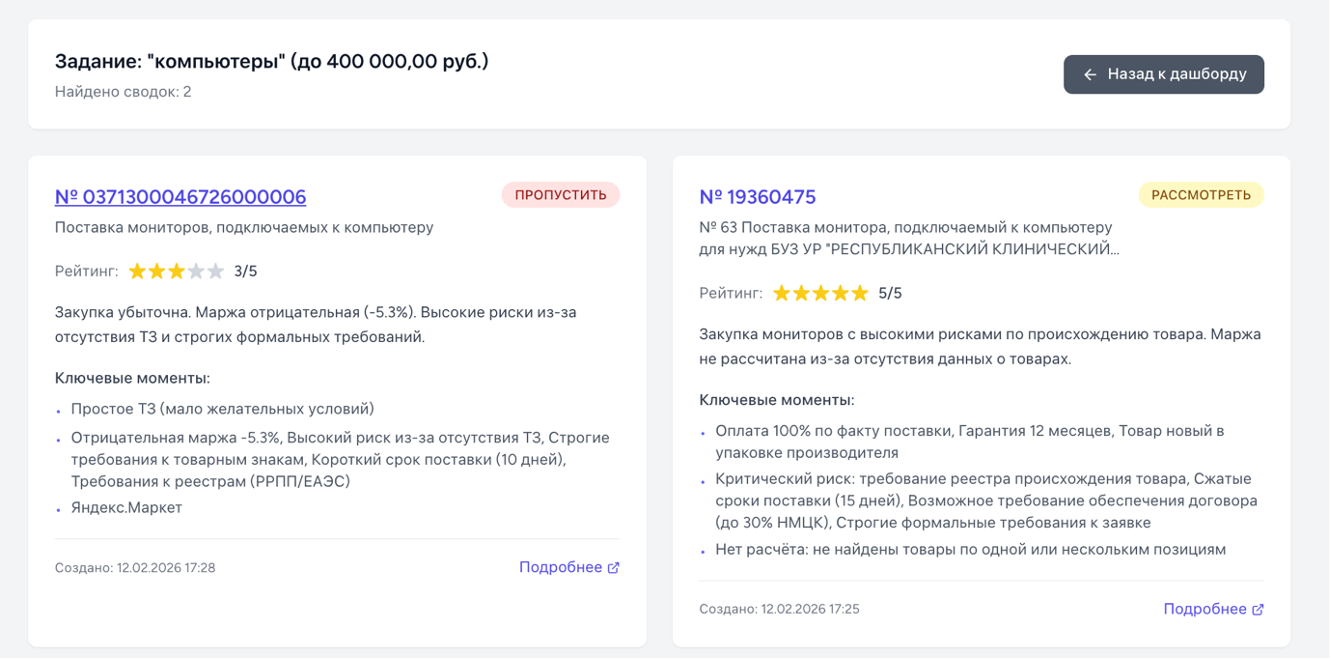The image size is (1332, 660).
Task: Click external-link icon in card created 17:28
Action: (x=613, y=568)
